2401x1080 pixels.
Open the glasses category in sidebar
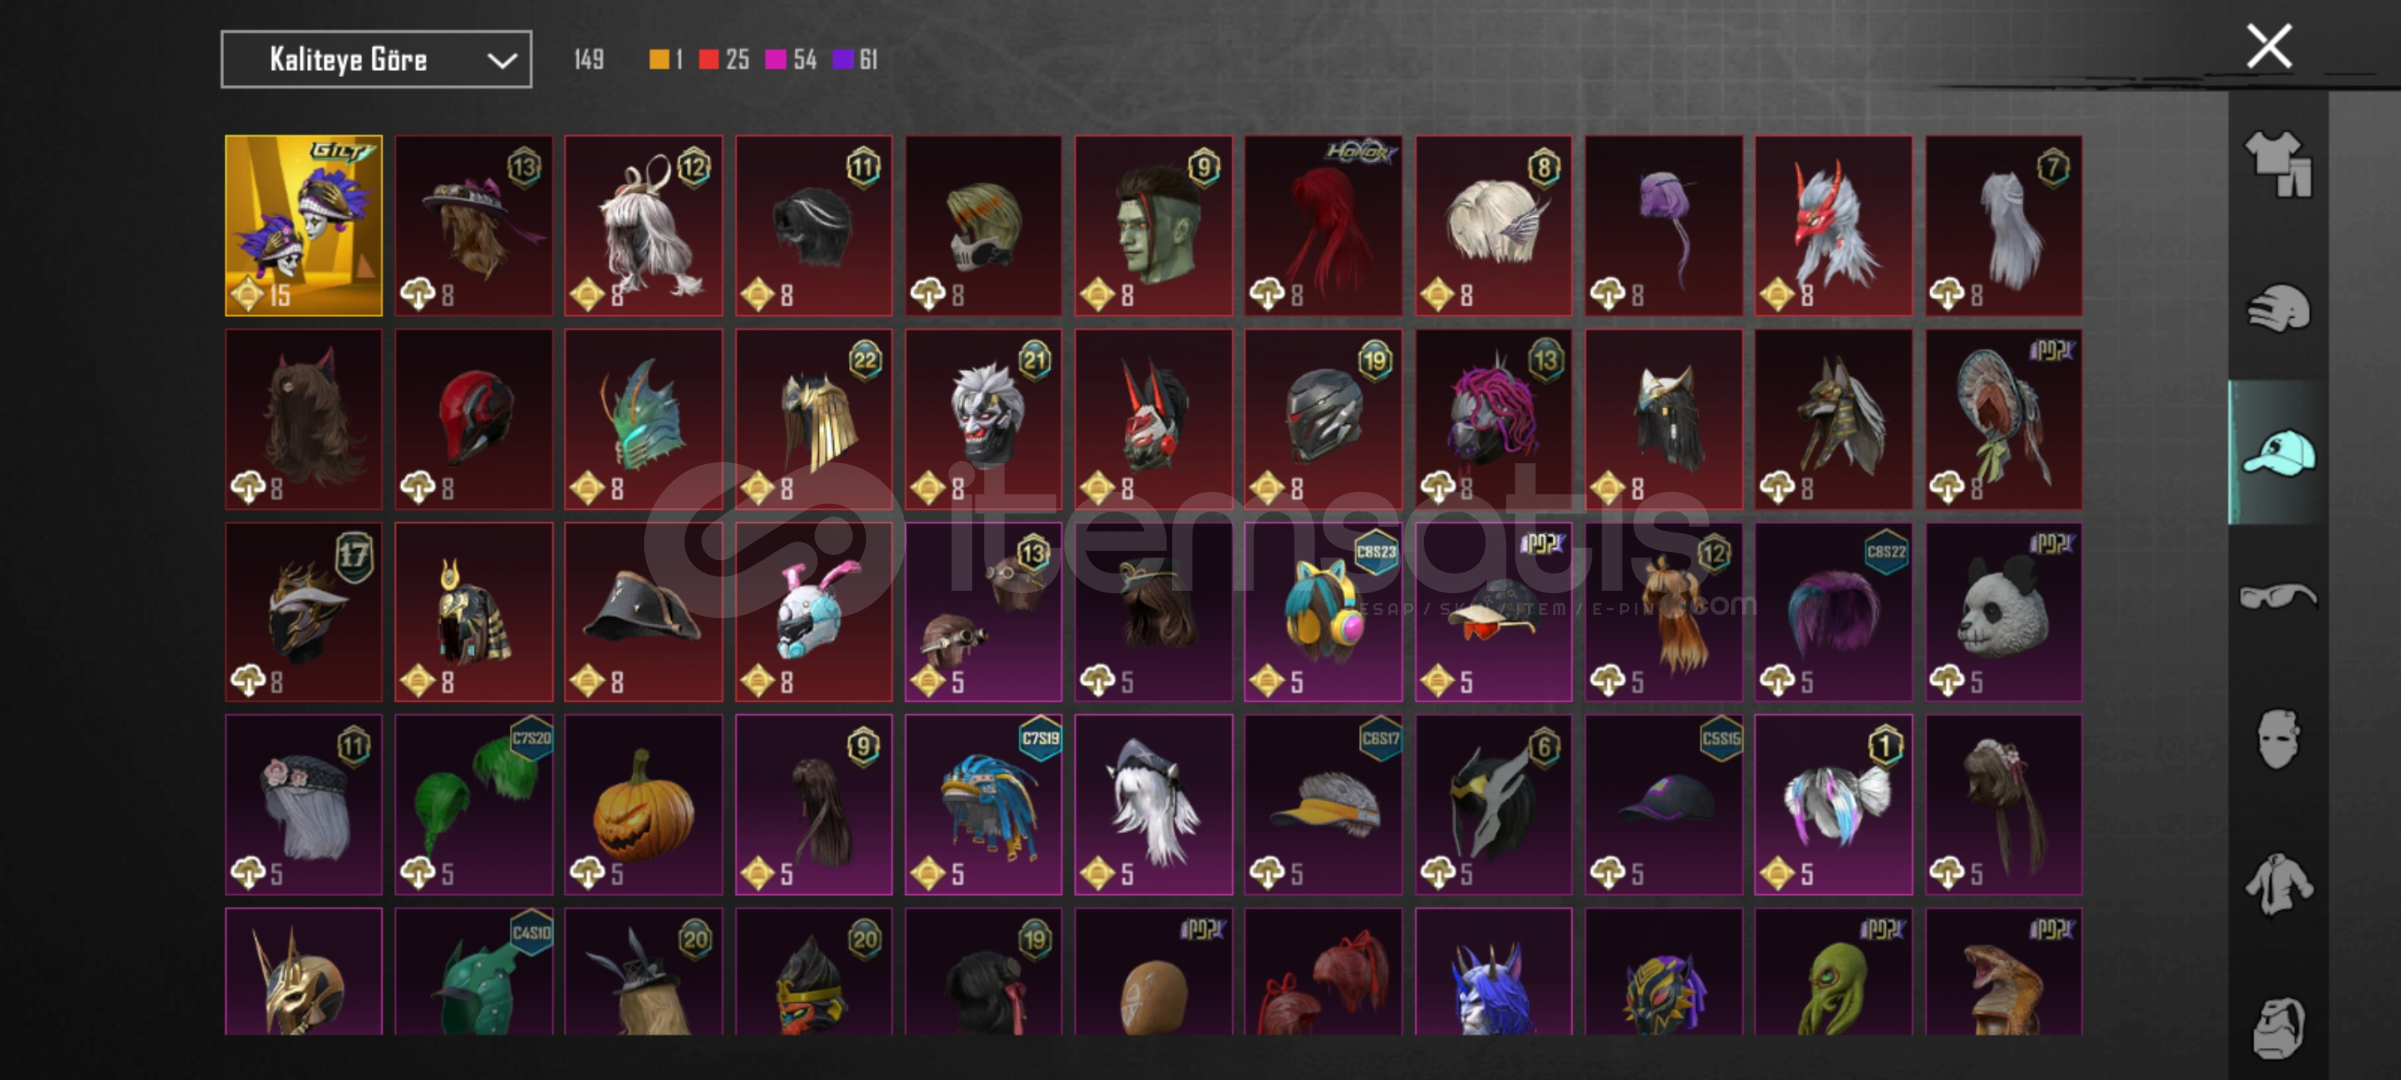2277,597
